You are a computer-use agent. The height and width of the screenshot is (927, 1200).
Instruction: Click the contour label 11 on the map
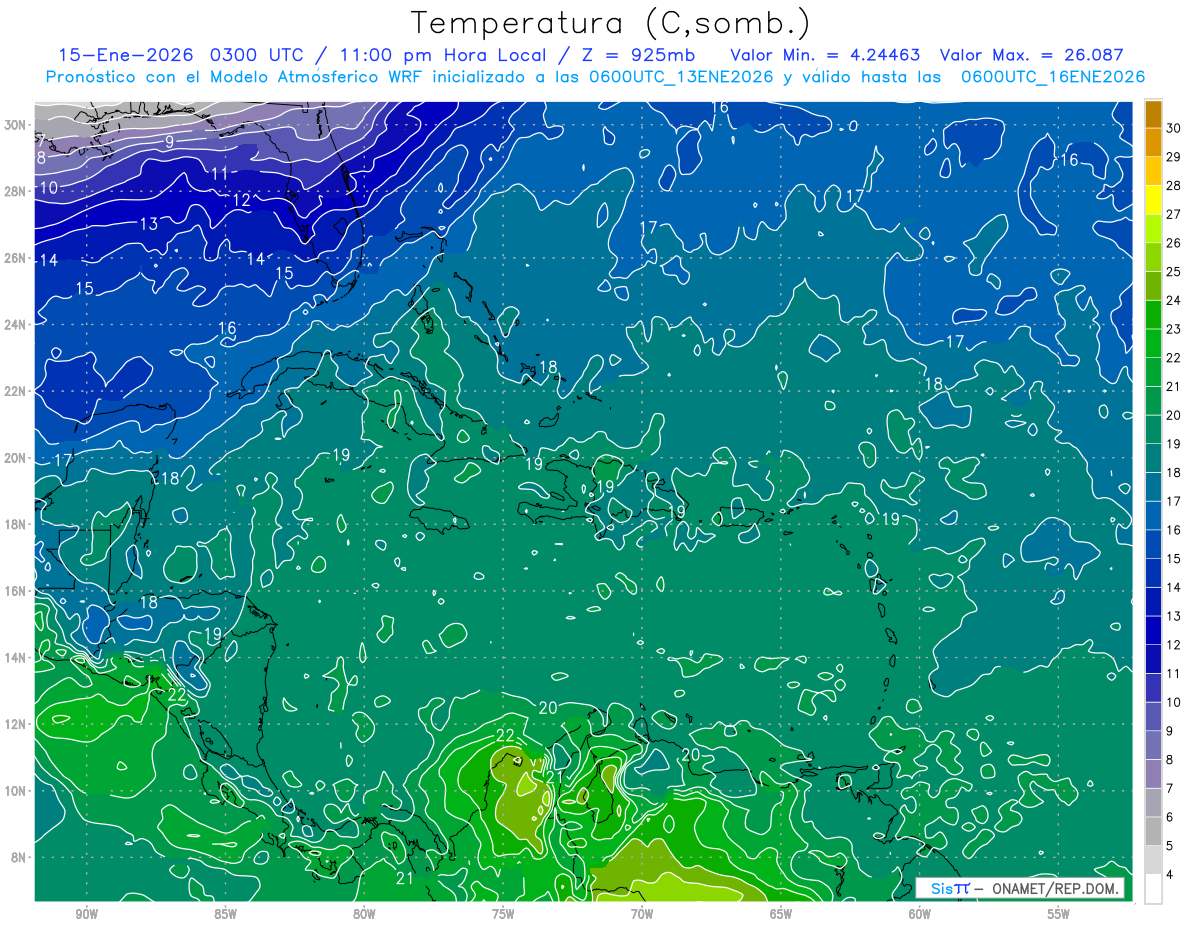pos(220,174)
